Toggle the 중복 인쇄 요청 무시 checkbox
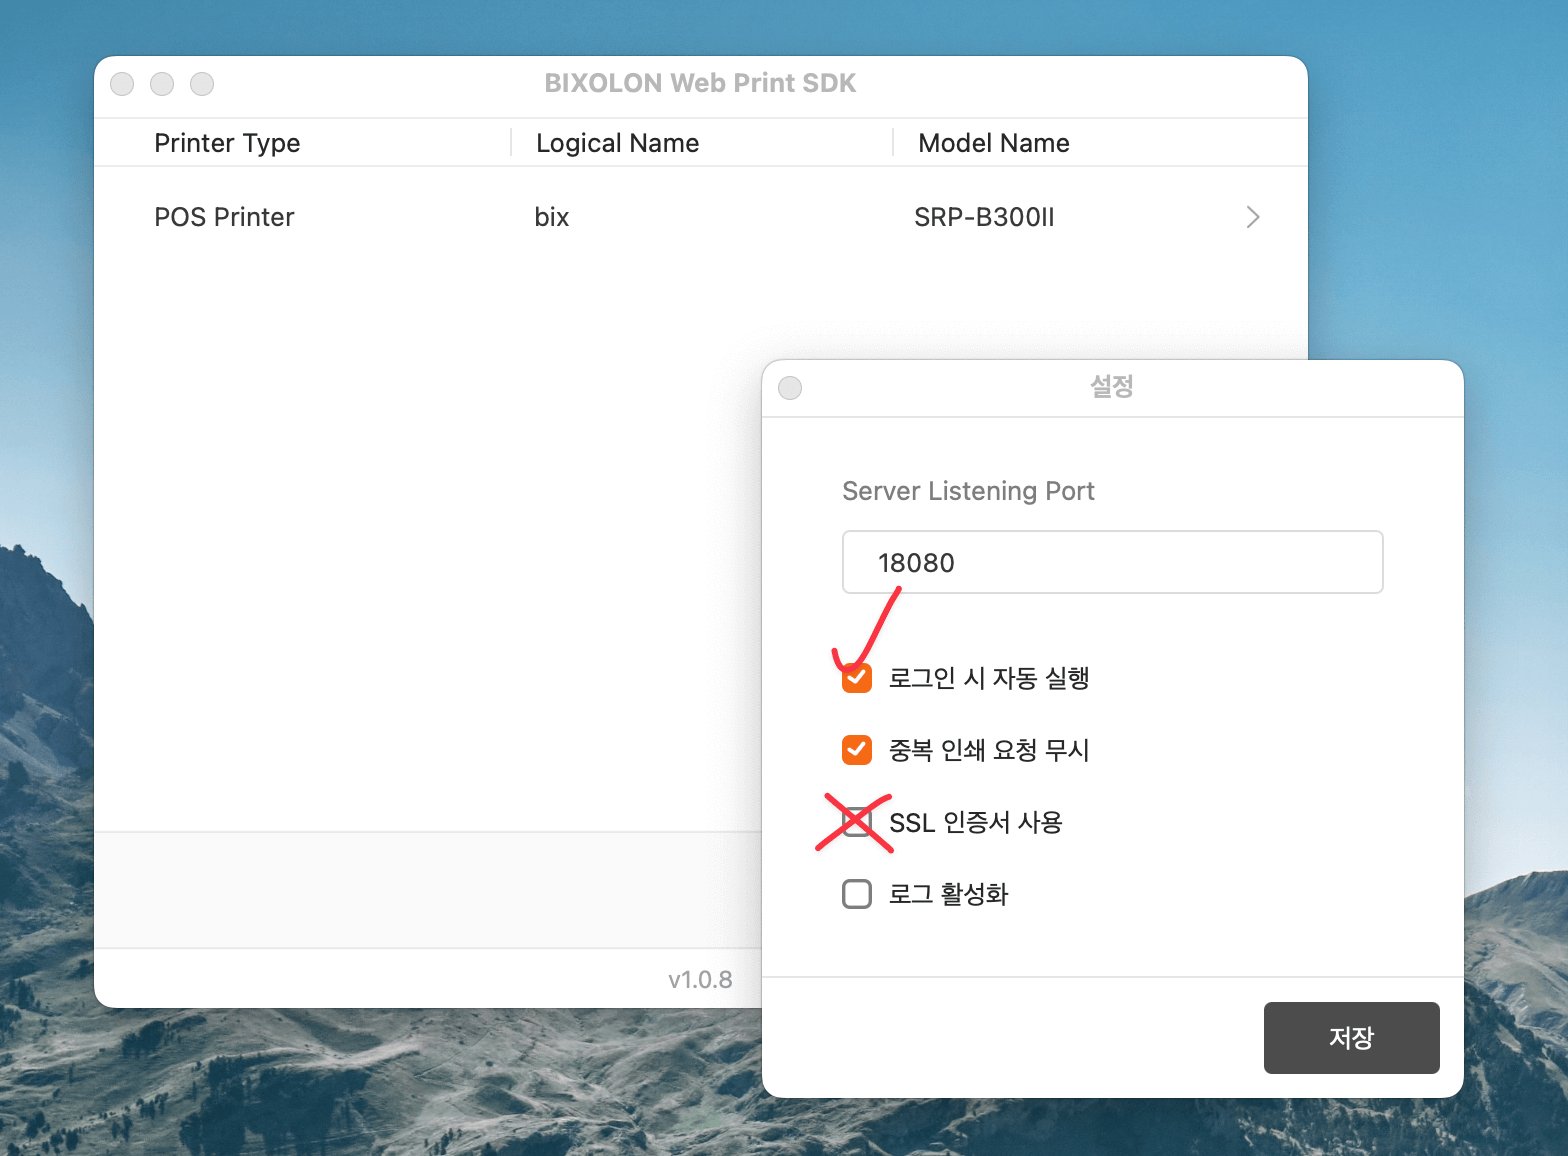This screenshot has width=1568, height=1156. pyautogui.click(x=857, y=750)
